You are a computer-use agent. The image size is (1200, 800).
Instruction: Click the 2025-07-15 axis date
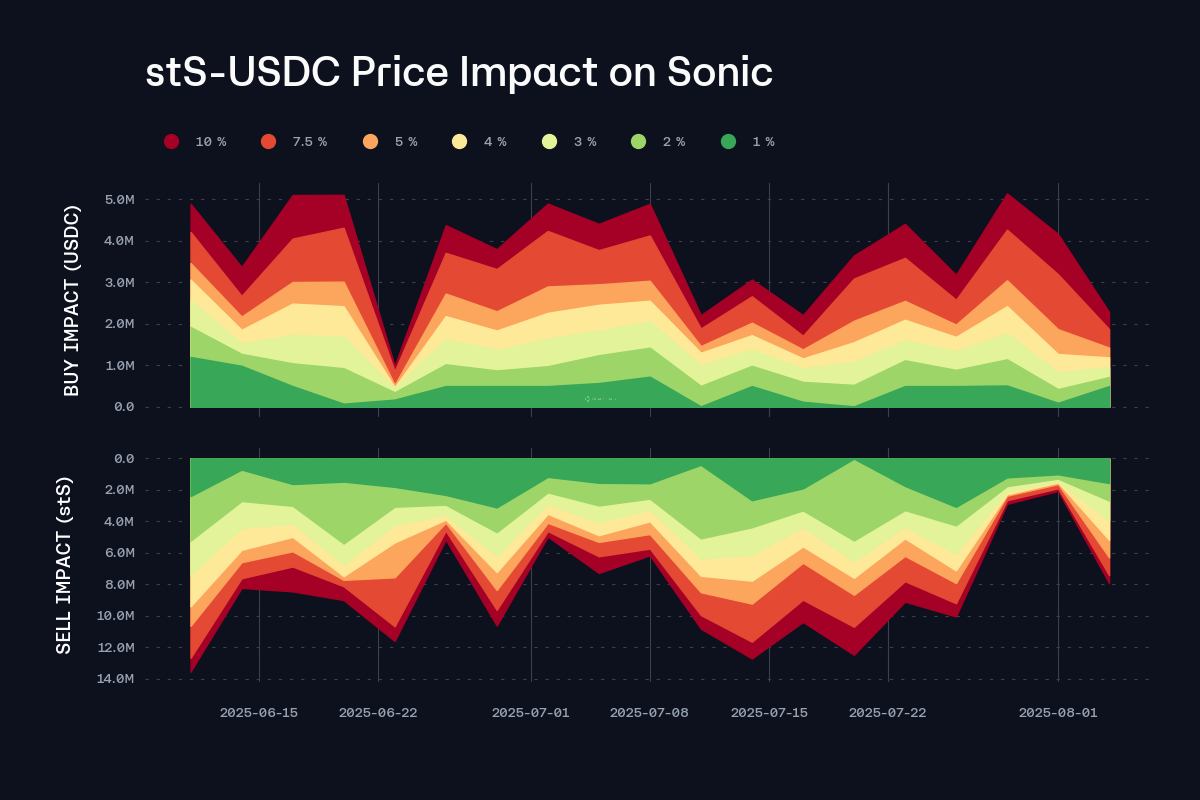[769, 713]
